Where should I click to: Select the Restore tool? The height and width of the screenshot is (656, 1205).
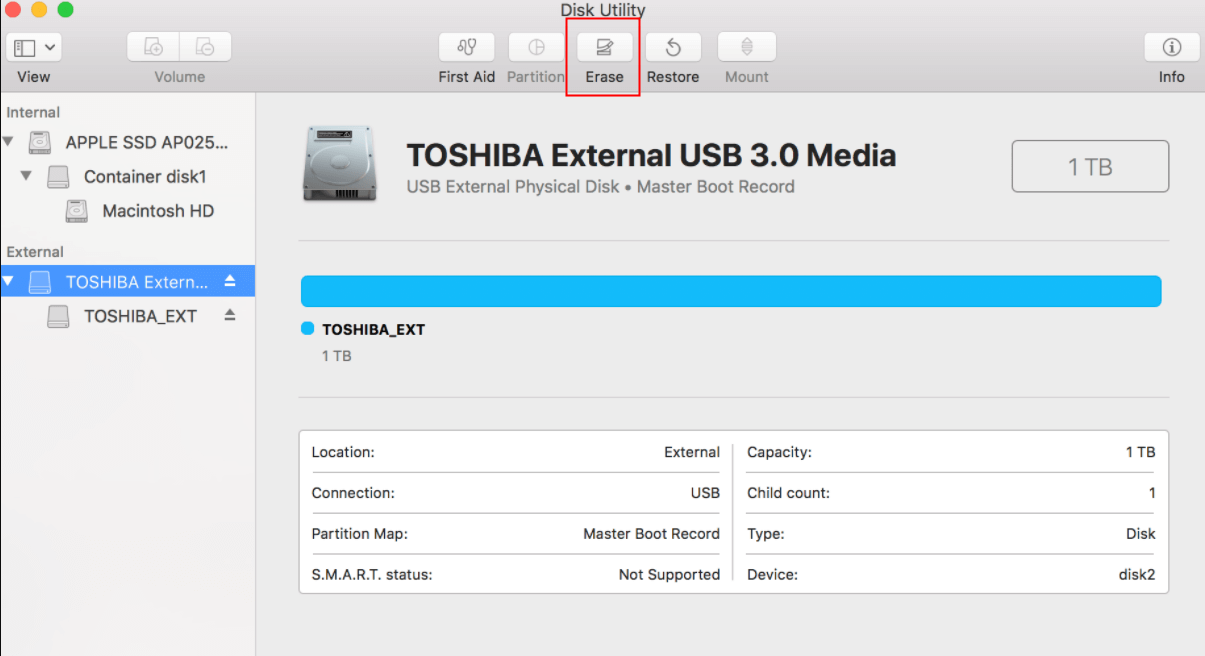click(x=672, y=56)
